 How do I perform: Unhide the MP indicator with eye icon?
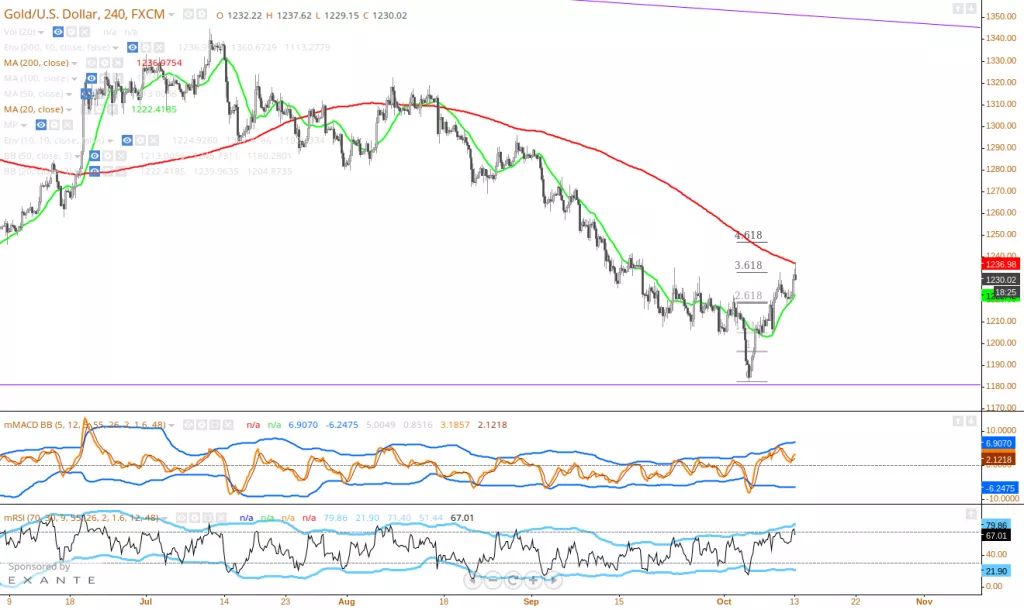pyautogui.click(x=41, y=124)
